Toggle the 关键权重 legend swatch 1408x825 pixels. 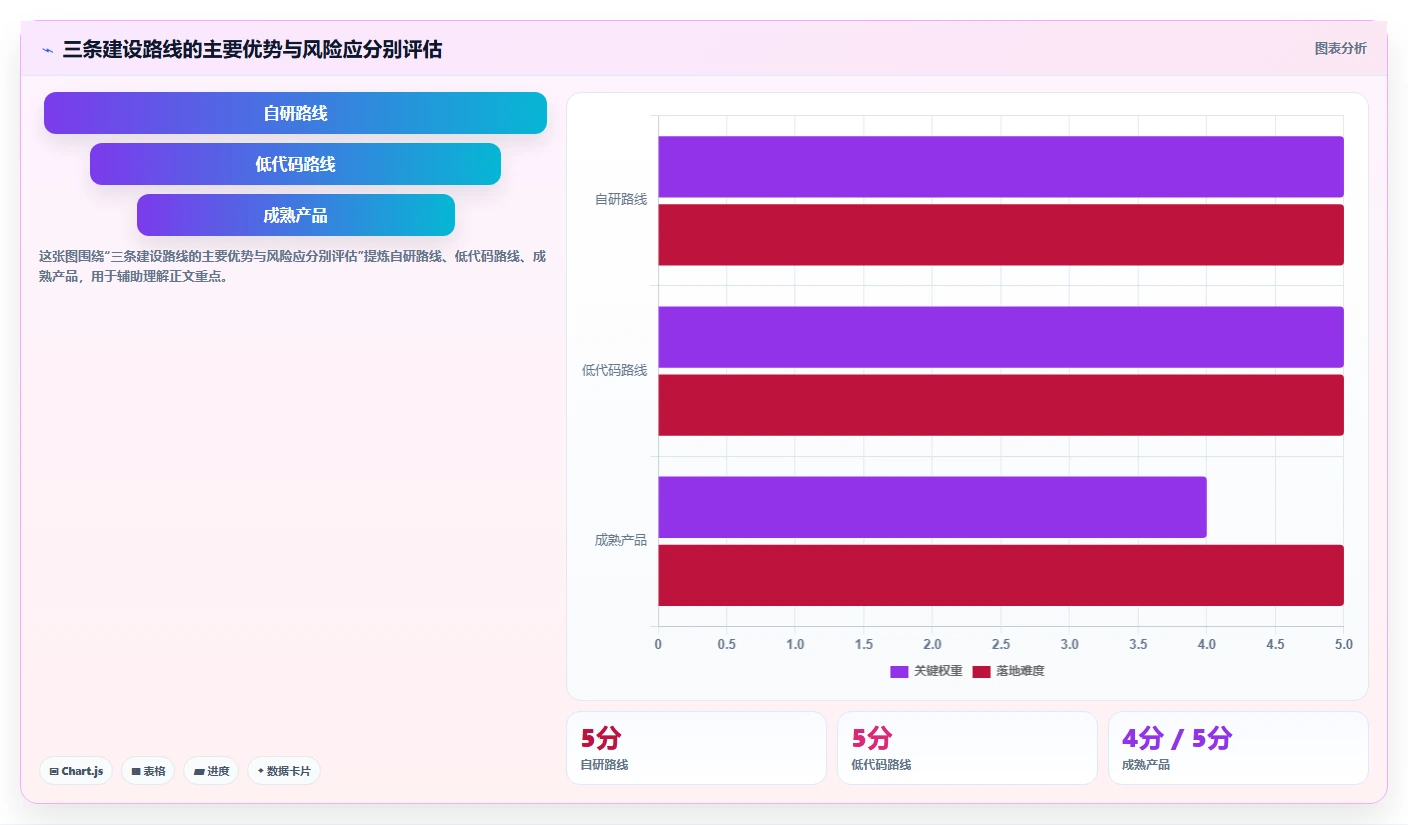[899, 671]
